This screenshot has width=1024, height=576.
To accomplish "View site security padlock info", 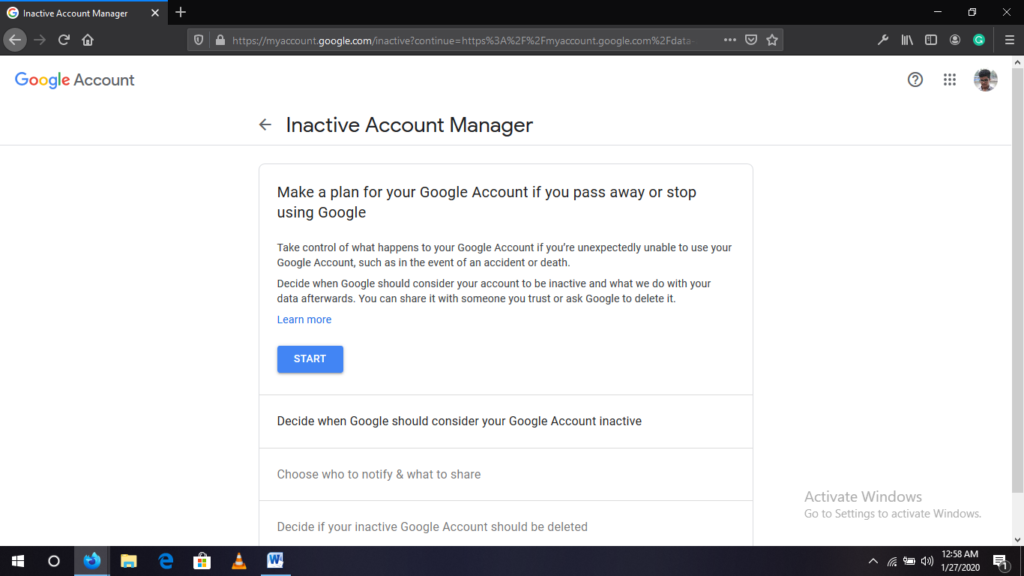I will point(220,40).
